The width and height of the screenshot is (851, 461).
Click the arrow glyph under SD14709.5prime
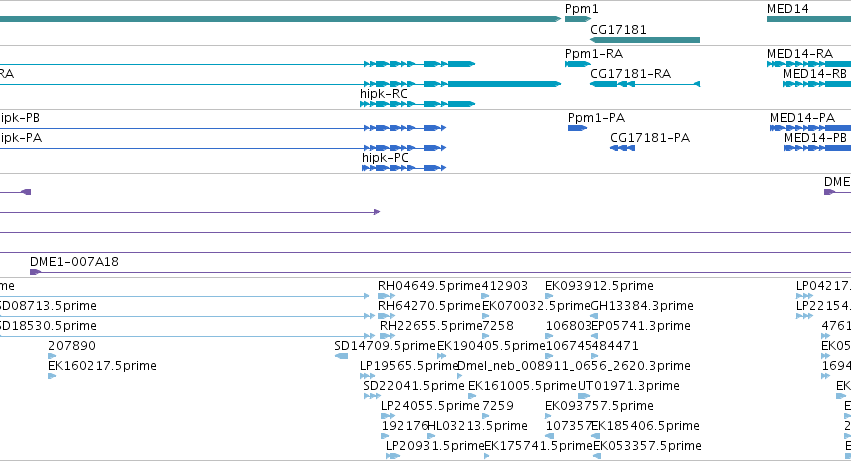coord(341,356)
